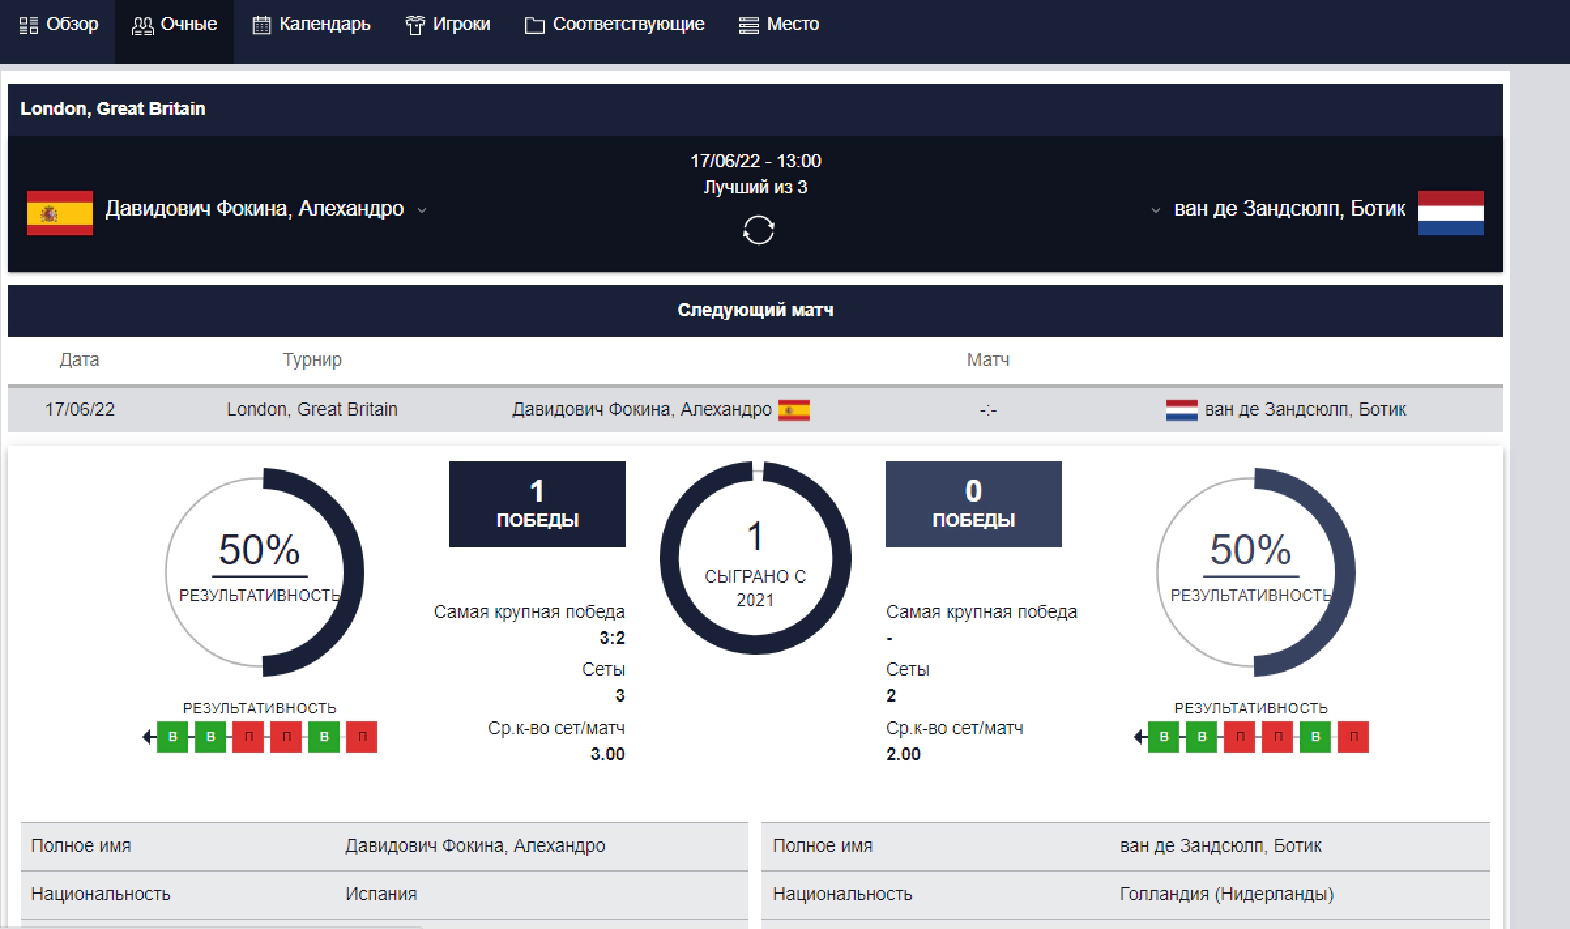Click the Обзор grid icon
The height and width of the screenshot is (929, 1570).
click(29, 25)
